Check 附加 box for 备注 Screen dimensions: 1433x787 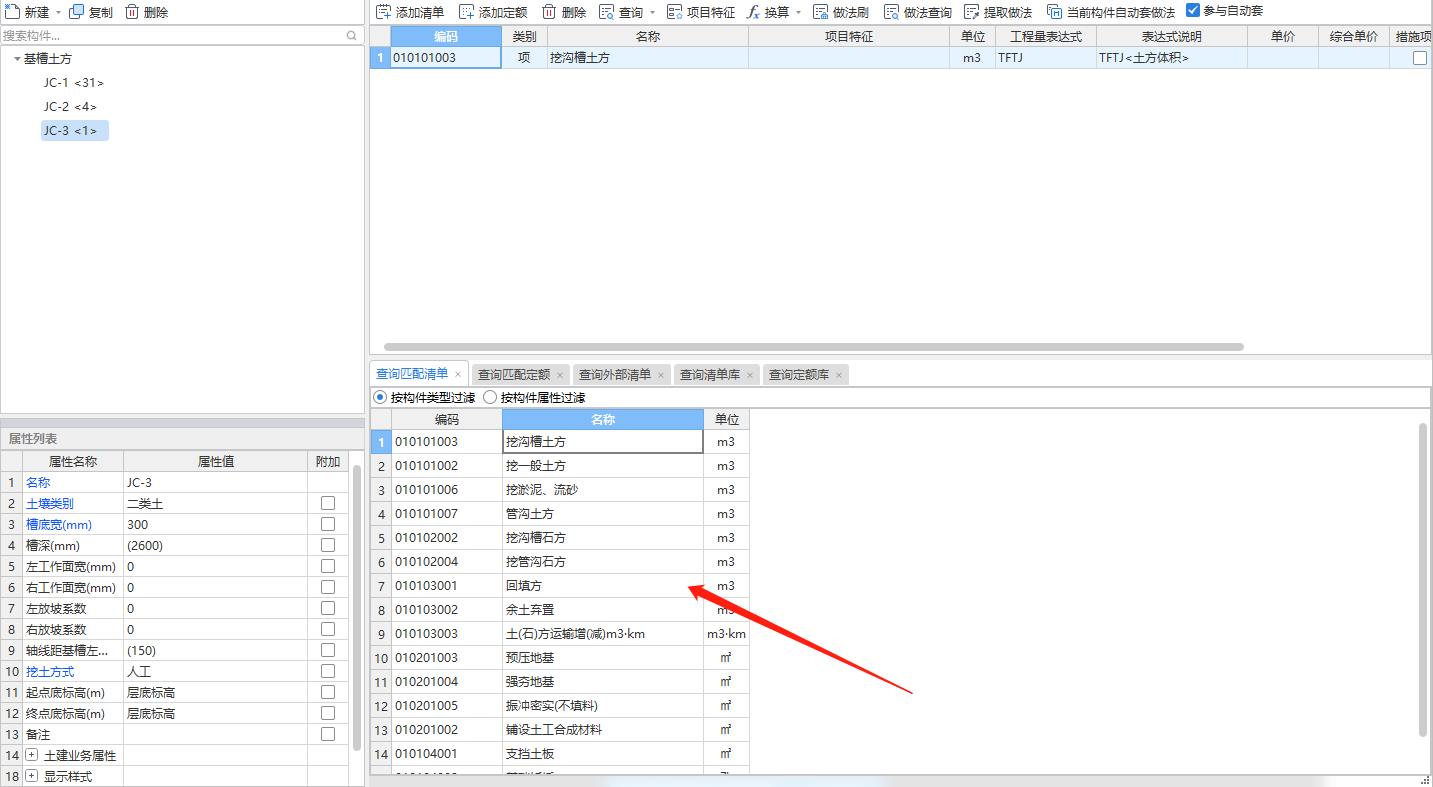coord(328,734)
